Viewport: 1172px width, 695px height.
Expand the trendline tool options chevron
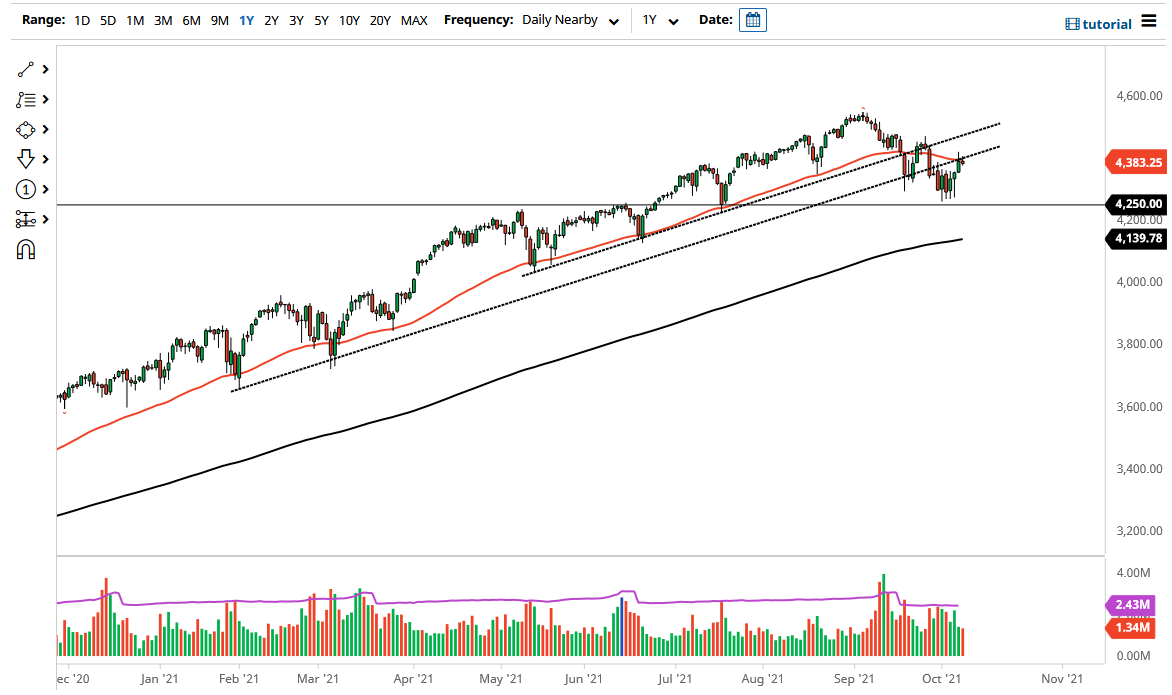[43, 70]
